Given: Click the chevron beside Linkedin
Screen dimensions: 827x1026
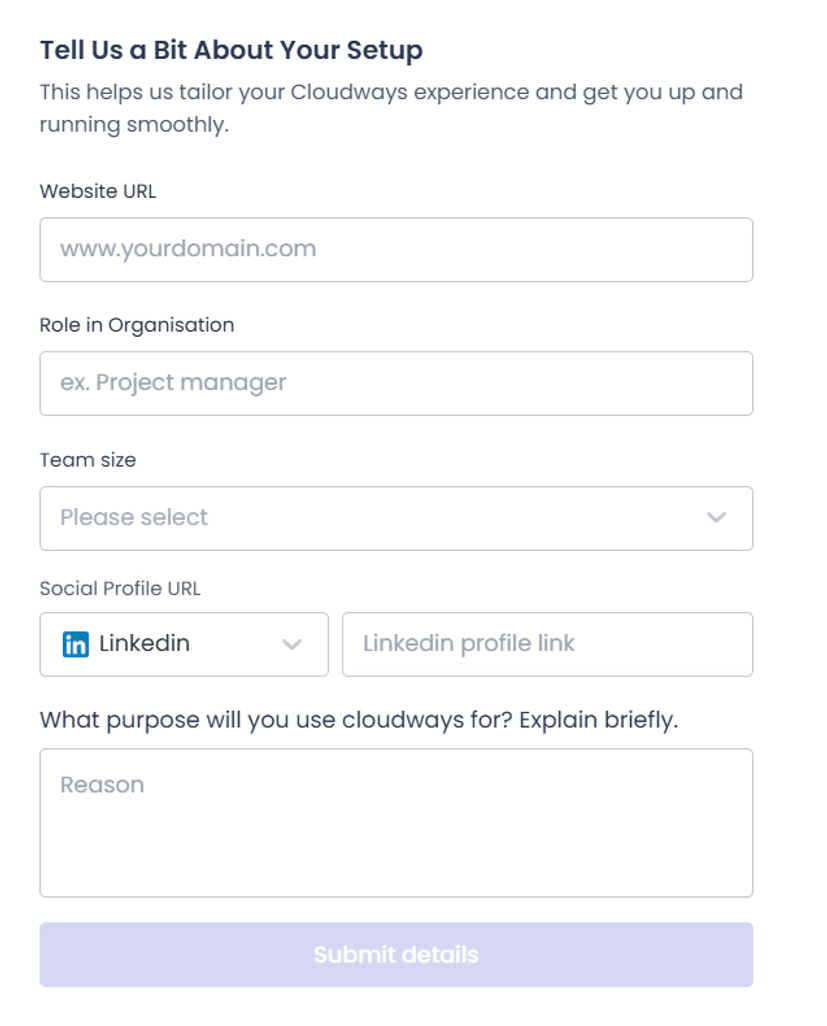Looking at the screenshot, I should click(x=292, y=645).
